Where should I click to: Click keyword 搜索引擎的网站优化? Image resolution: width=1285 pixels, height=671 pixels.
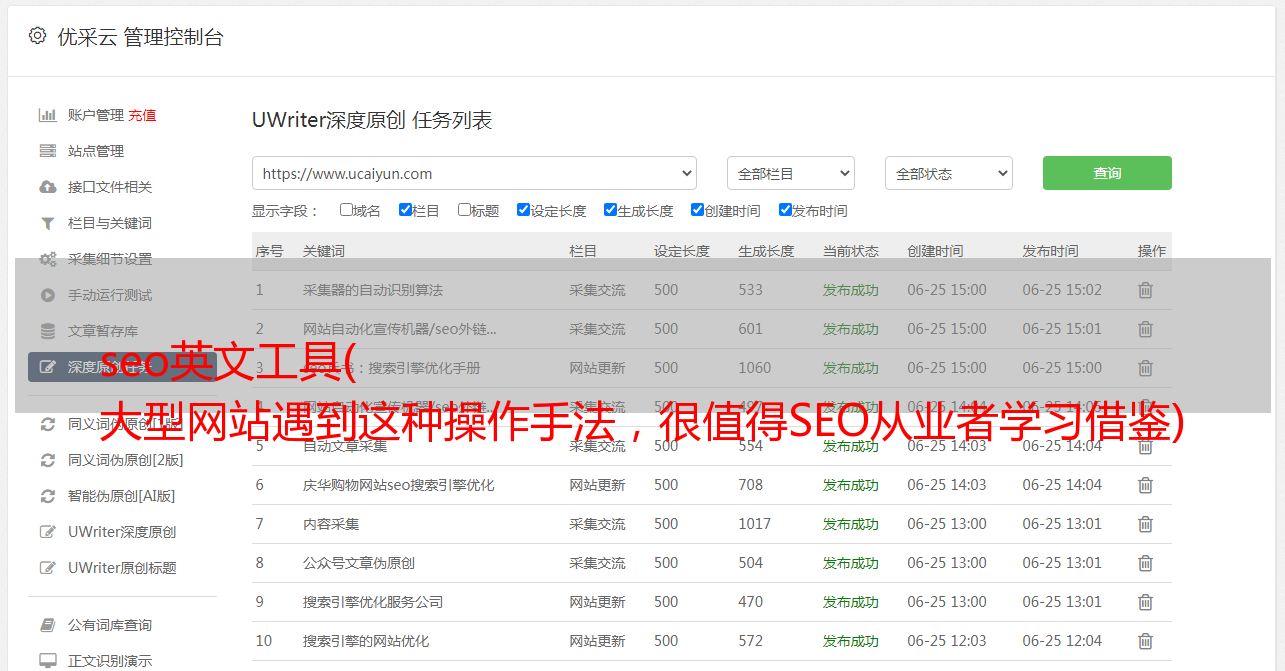point(366,641)
